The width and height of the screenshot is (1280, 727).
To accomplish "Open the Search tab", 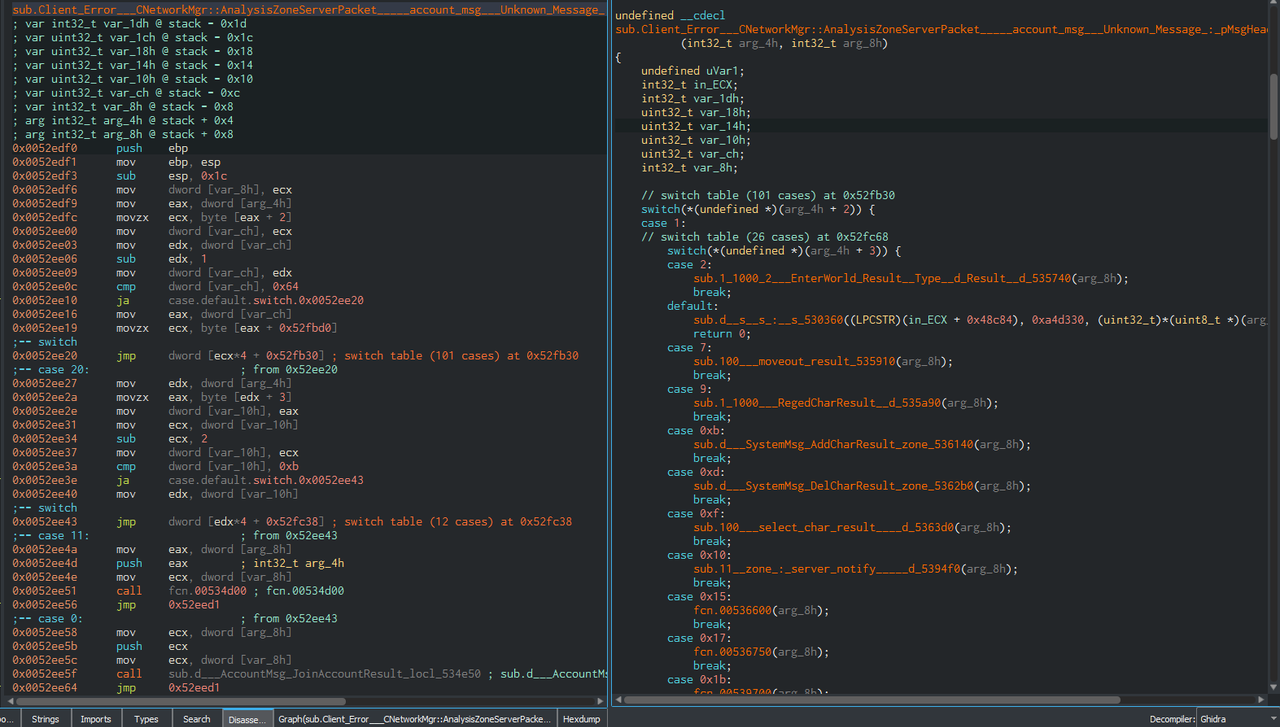I will click(x=197, y=718).
